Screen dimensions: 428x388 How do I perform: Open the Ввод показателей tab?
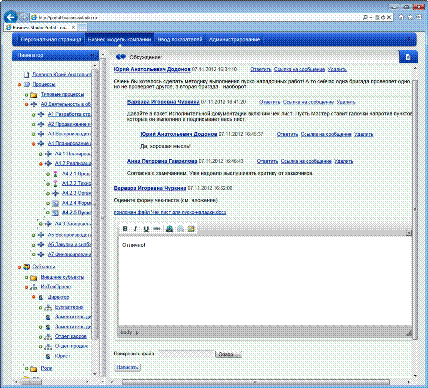(180, 39)
